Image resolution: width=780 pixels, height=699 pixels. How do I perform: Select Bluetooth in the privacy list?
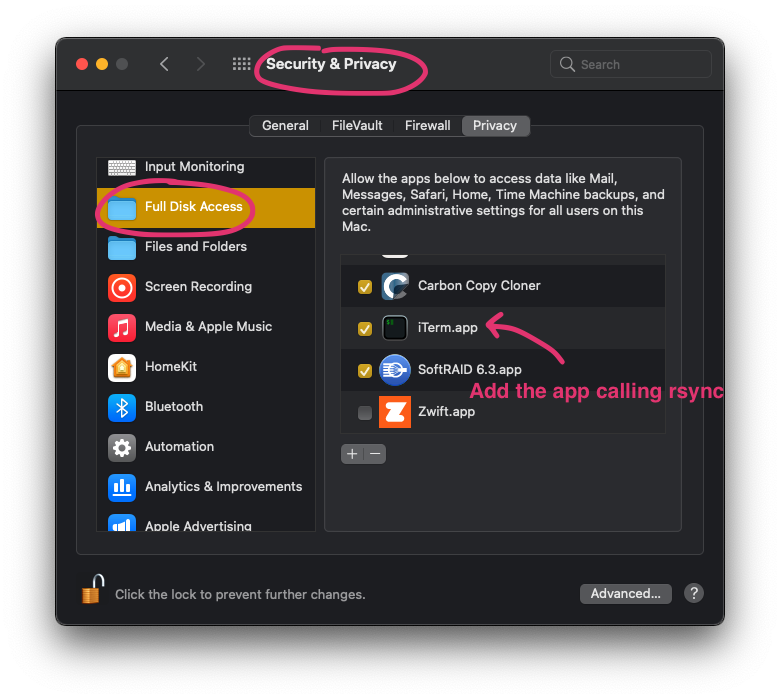point(206,408)
